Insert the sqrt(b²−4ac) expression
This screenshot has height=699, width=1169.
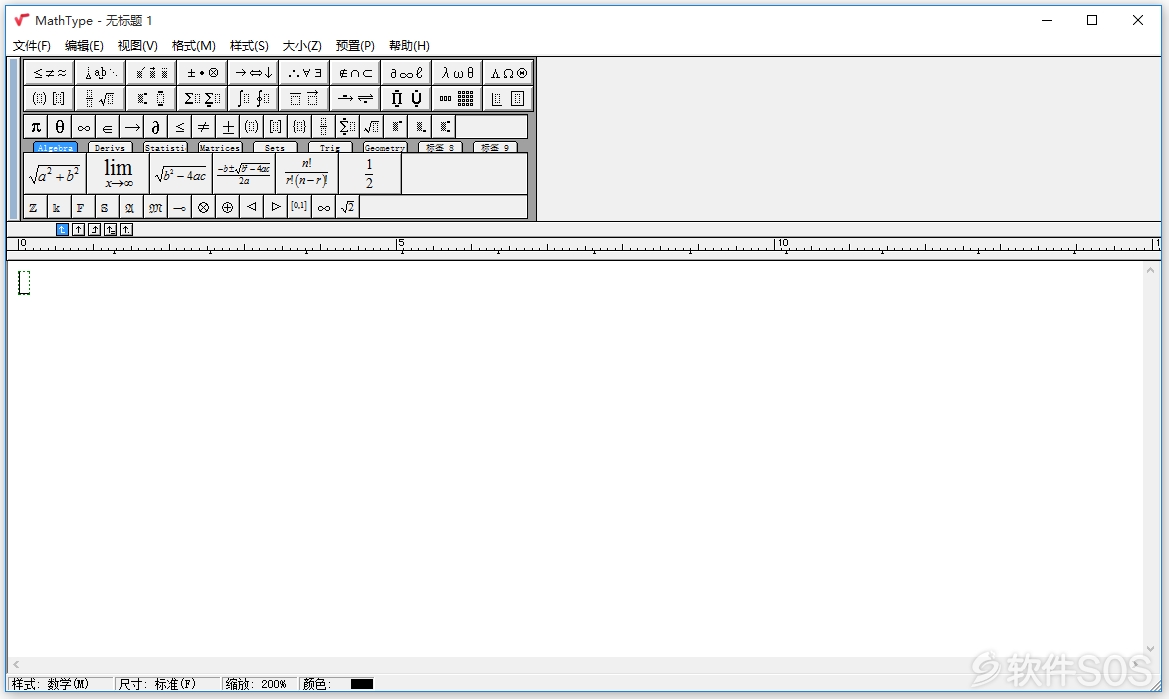tap(180, 174)
